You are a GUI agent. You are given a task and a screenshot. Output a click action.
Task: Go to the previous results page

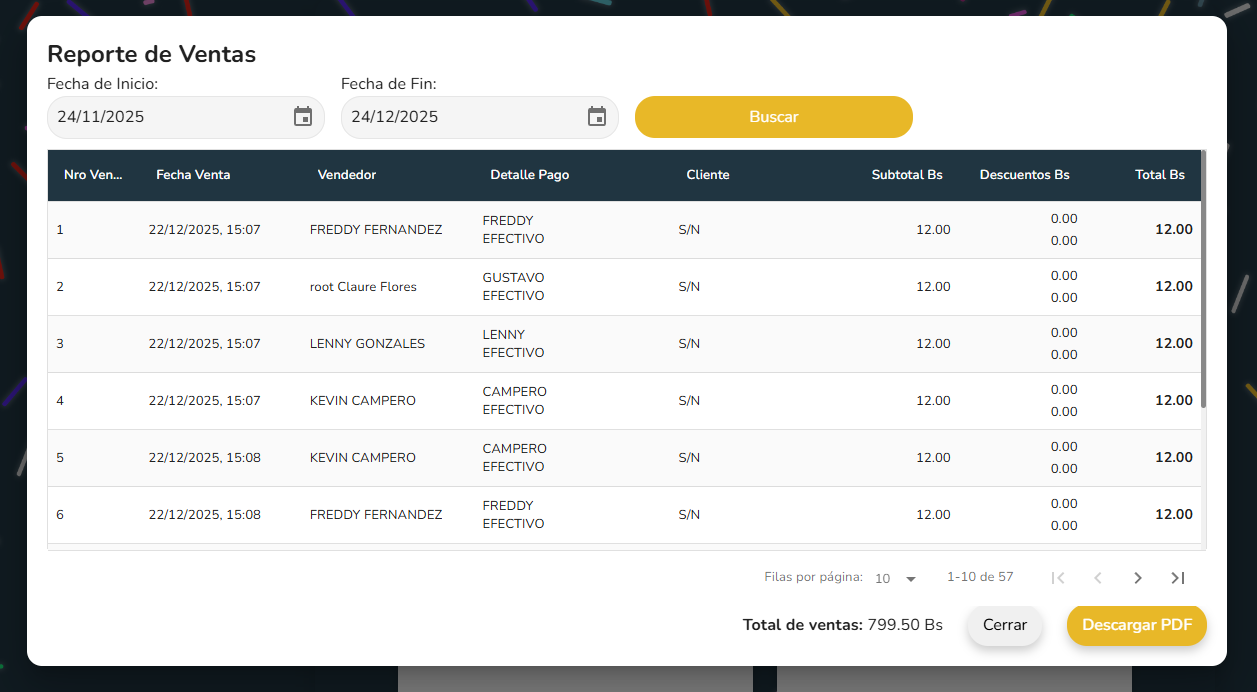tap(1097, 578)
